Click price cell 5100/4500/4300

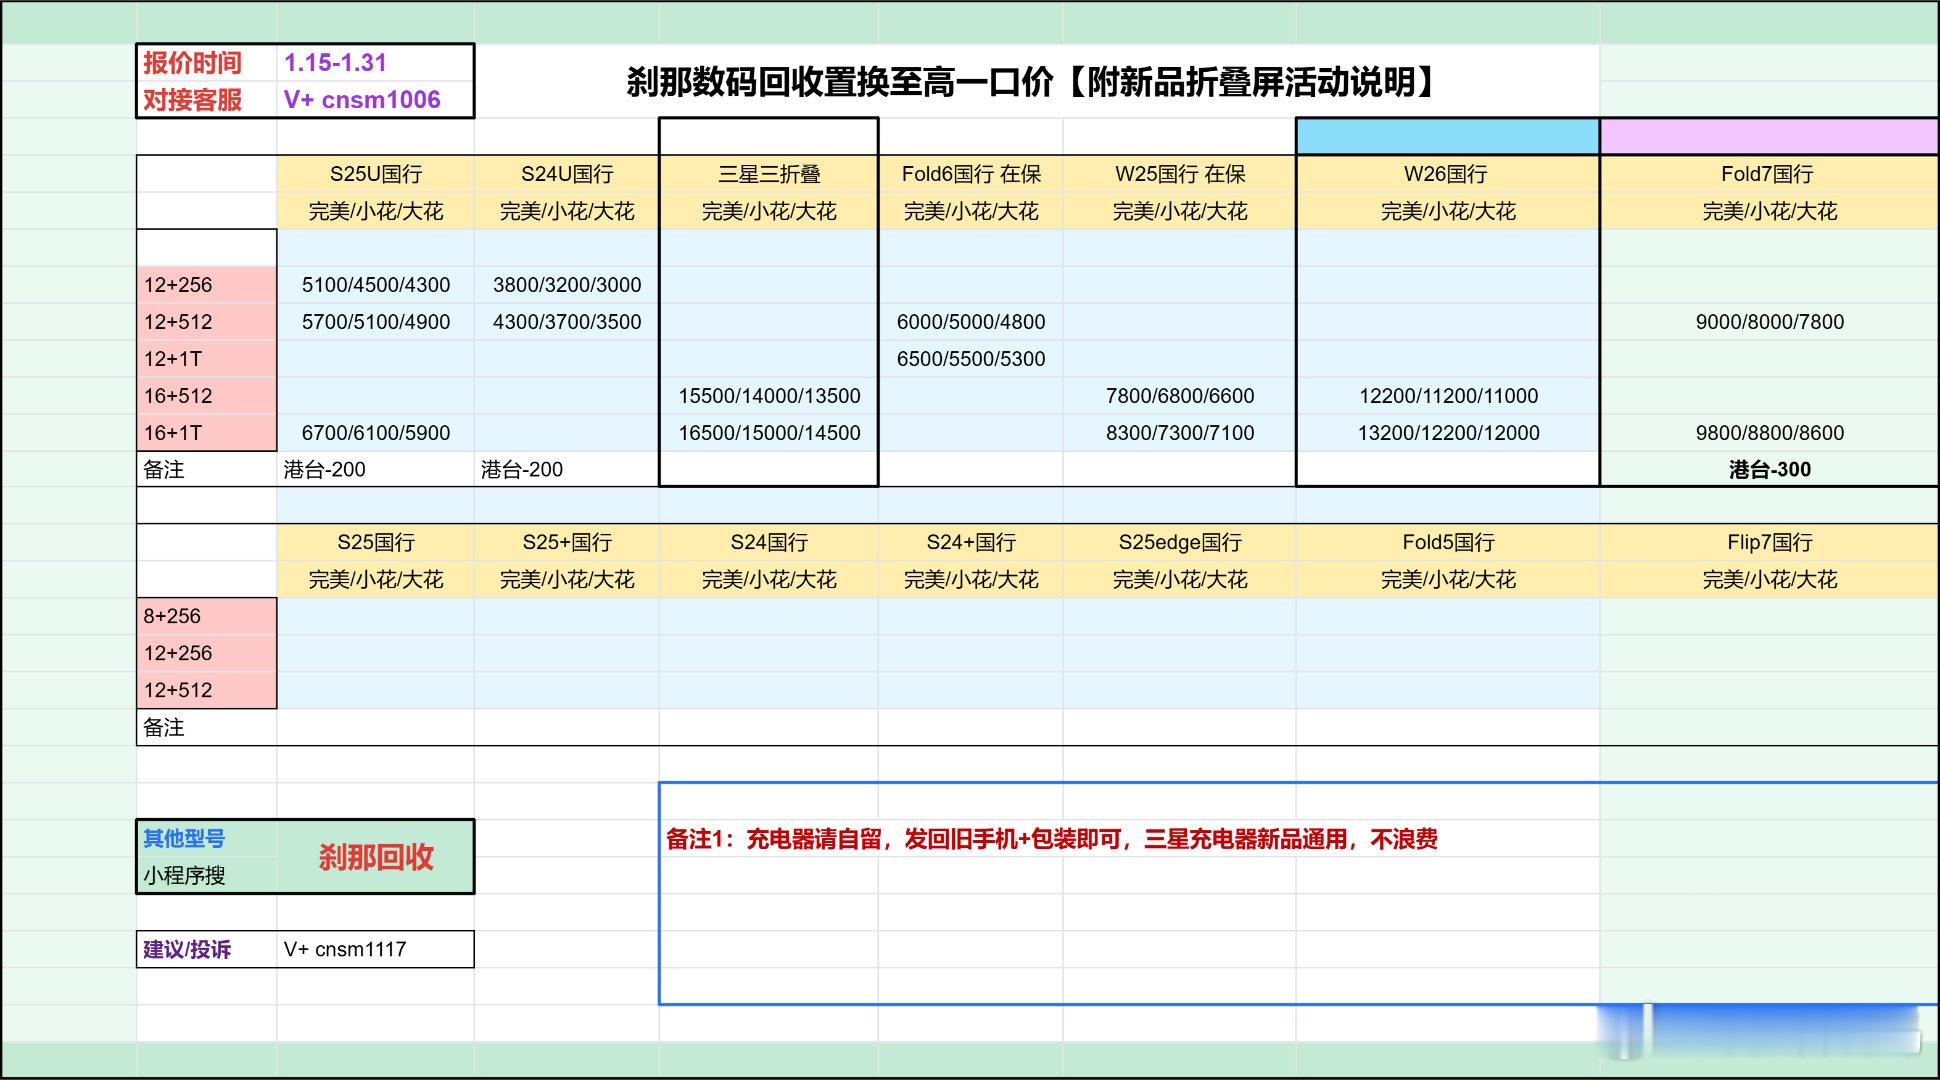pos(376,284)
